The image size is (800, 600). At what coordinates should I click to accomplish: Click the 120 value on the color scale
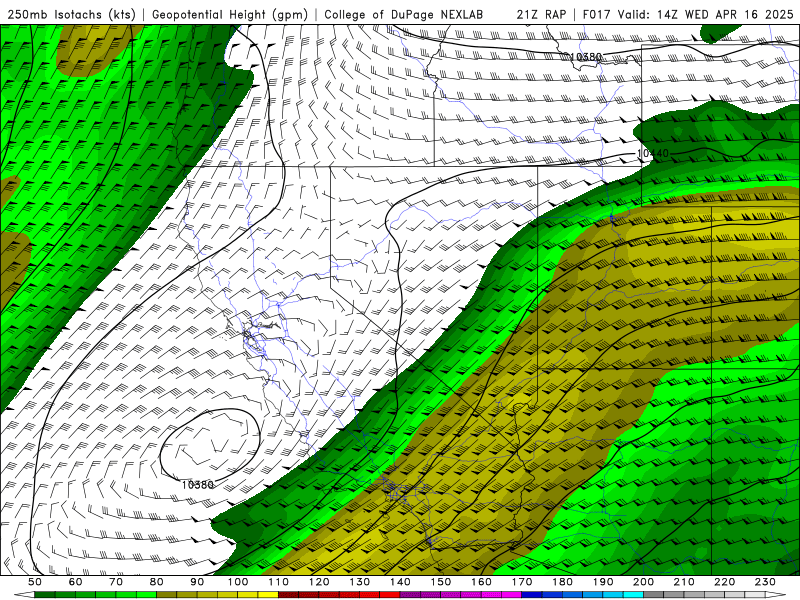tap(319, 581)
